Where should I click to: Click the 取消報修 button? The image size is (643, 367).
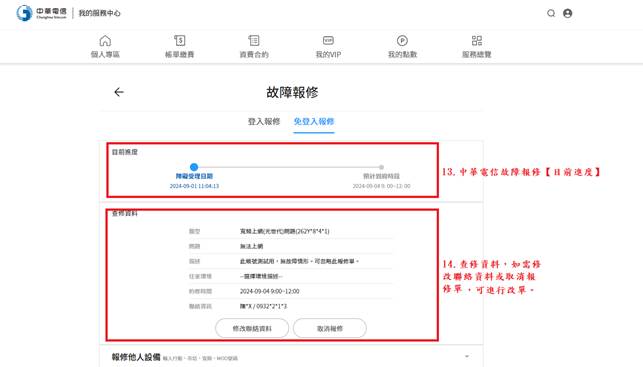point(330,328)
